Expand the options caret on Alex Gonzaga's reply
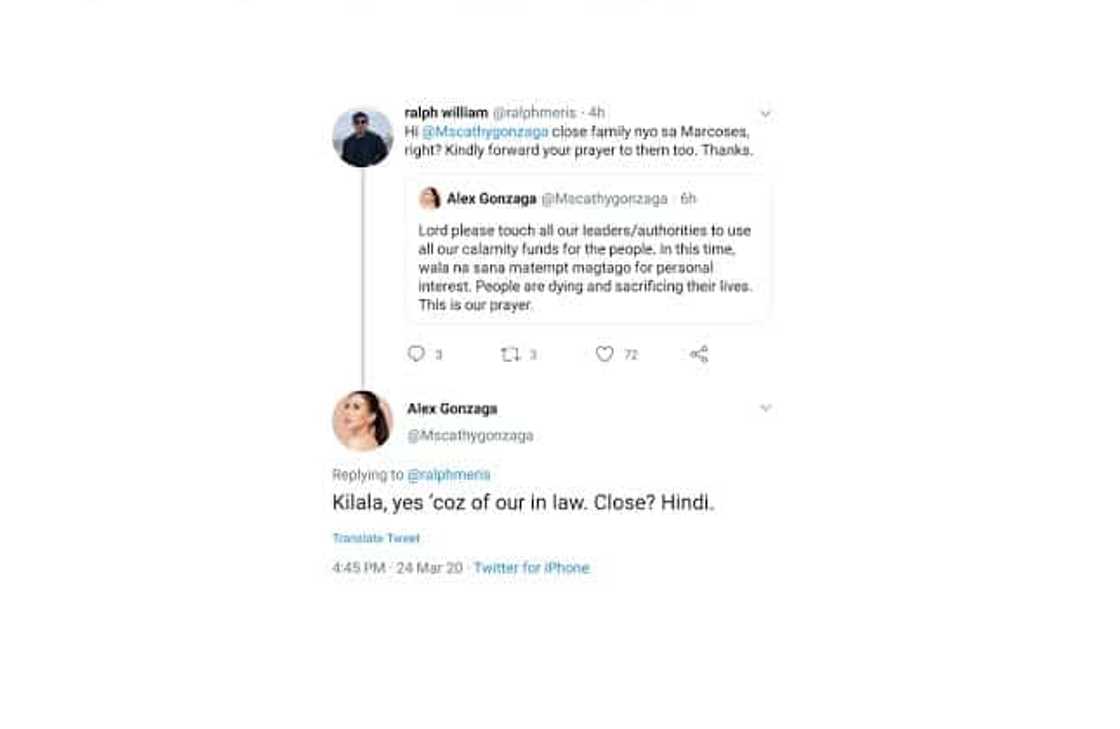This screenshot has height=729, width=1120. click(766, 408)
